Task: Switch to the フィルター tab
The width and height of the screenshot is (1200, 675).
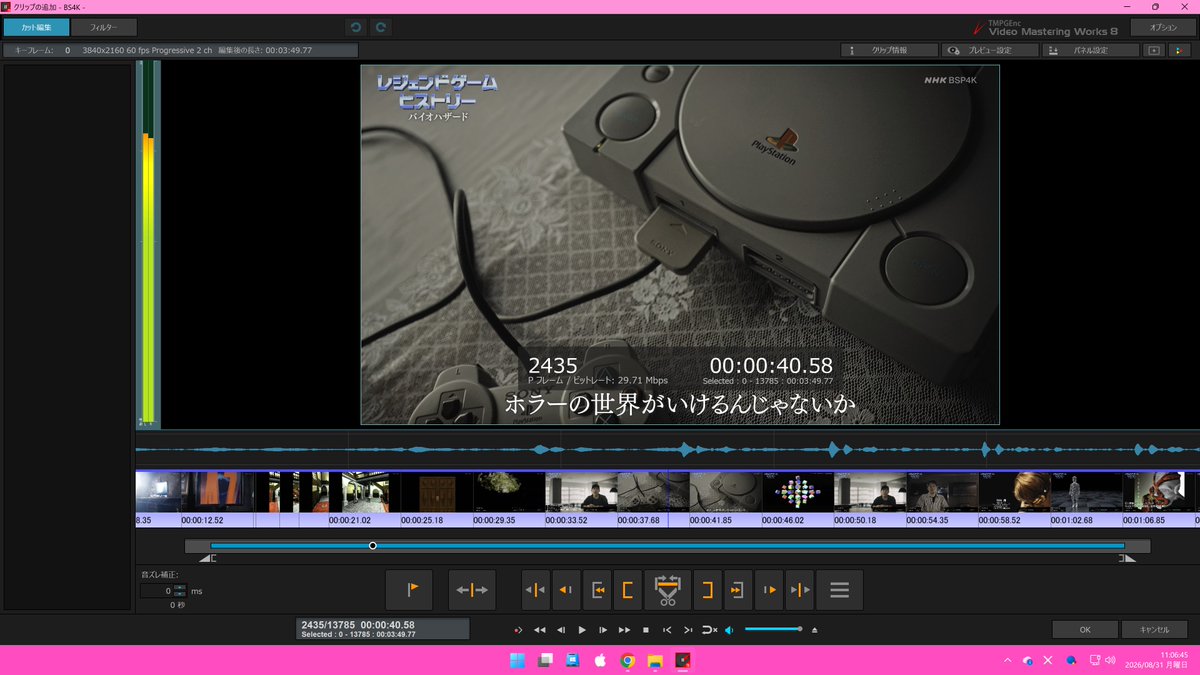Action: (x=104, y=28)
